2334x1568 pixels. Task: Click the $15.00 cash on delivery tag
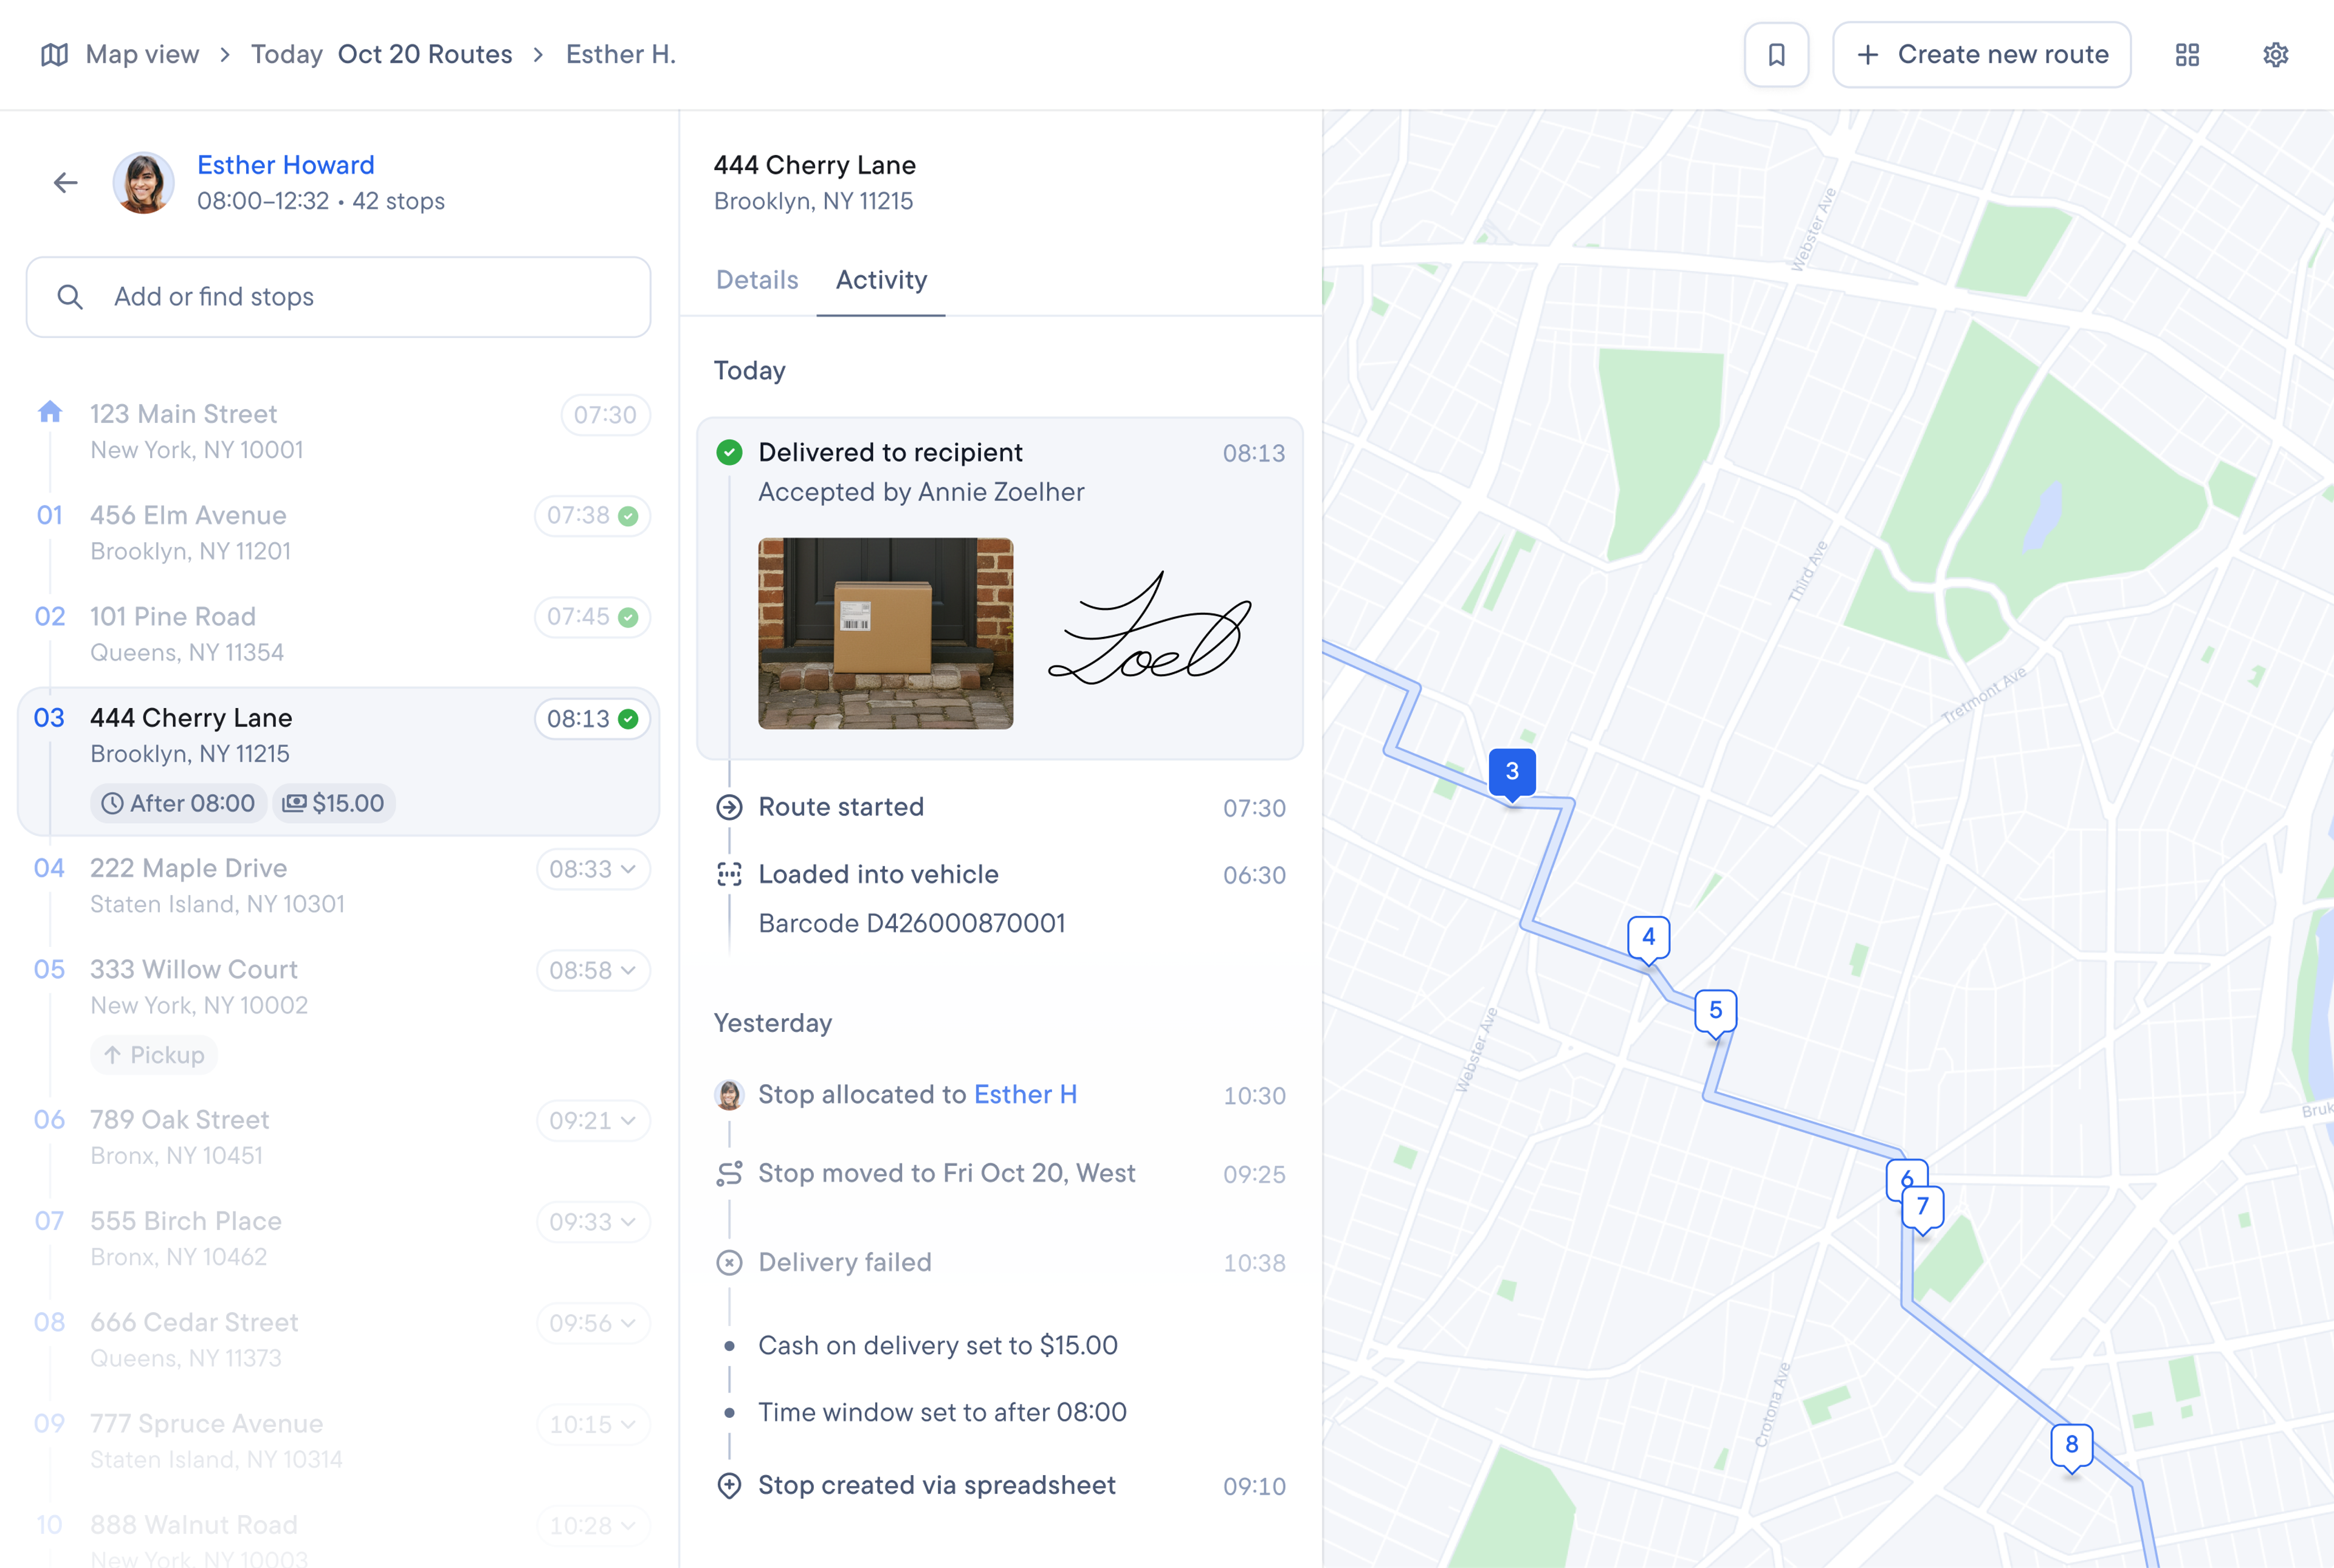334,803
